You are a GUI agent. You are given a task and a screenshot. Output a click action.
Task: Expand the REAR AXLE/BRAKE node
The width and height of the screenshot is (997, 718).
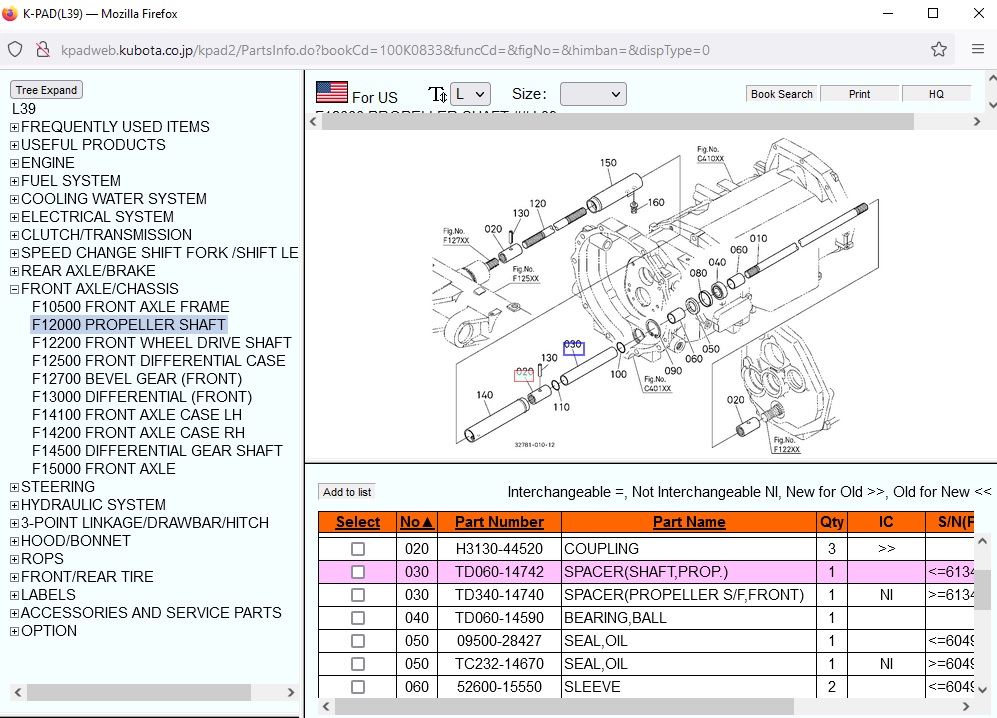click(x=15, y=272)
